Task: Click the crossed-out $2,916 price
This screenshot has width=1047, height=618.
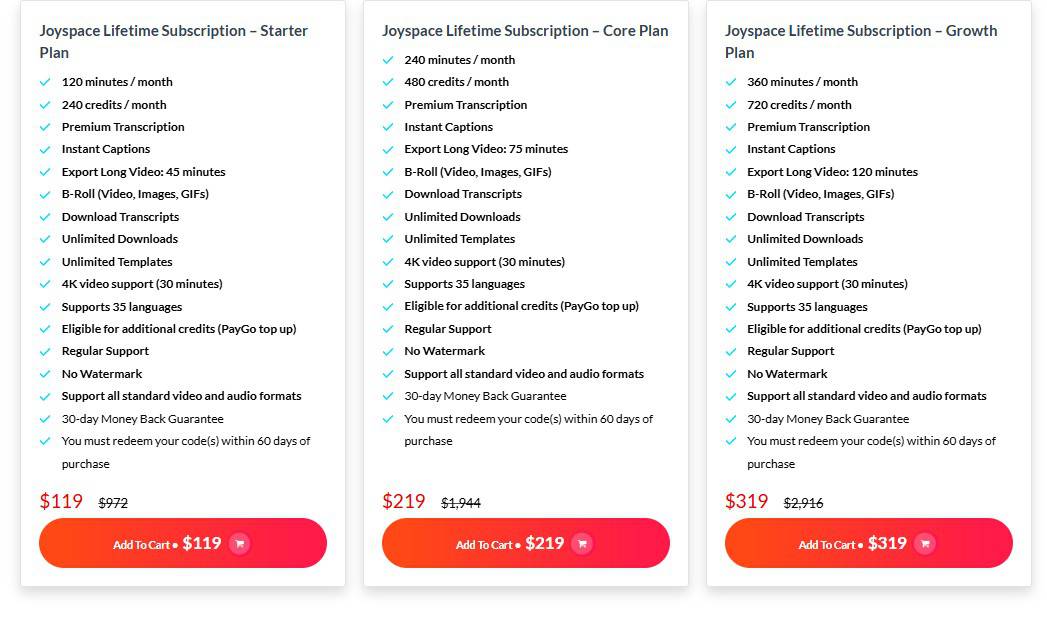Action: point(804,504)
